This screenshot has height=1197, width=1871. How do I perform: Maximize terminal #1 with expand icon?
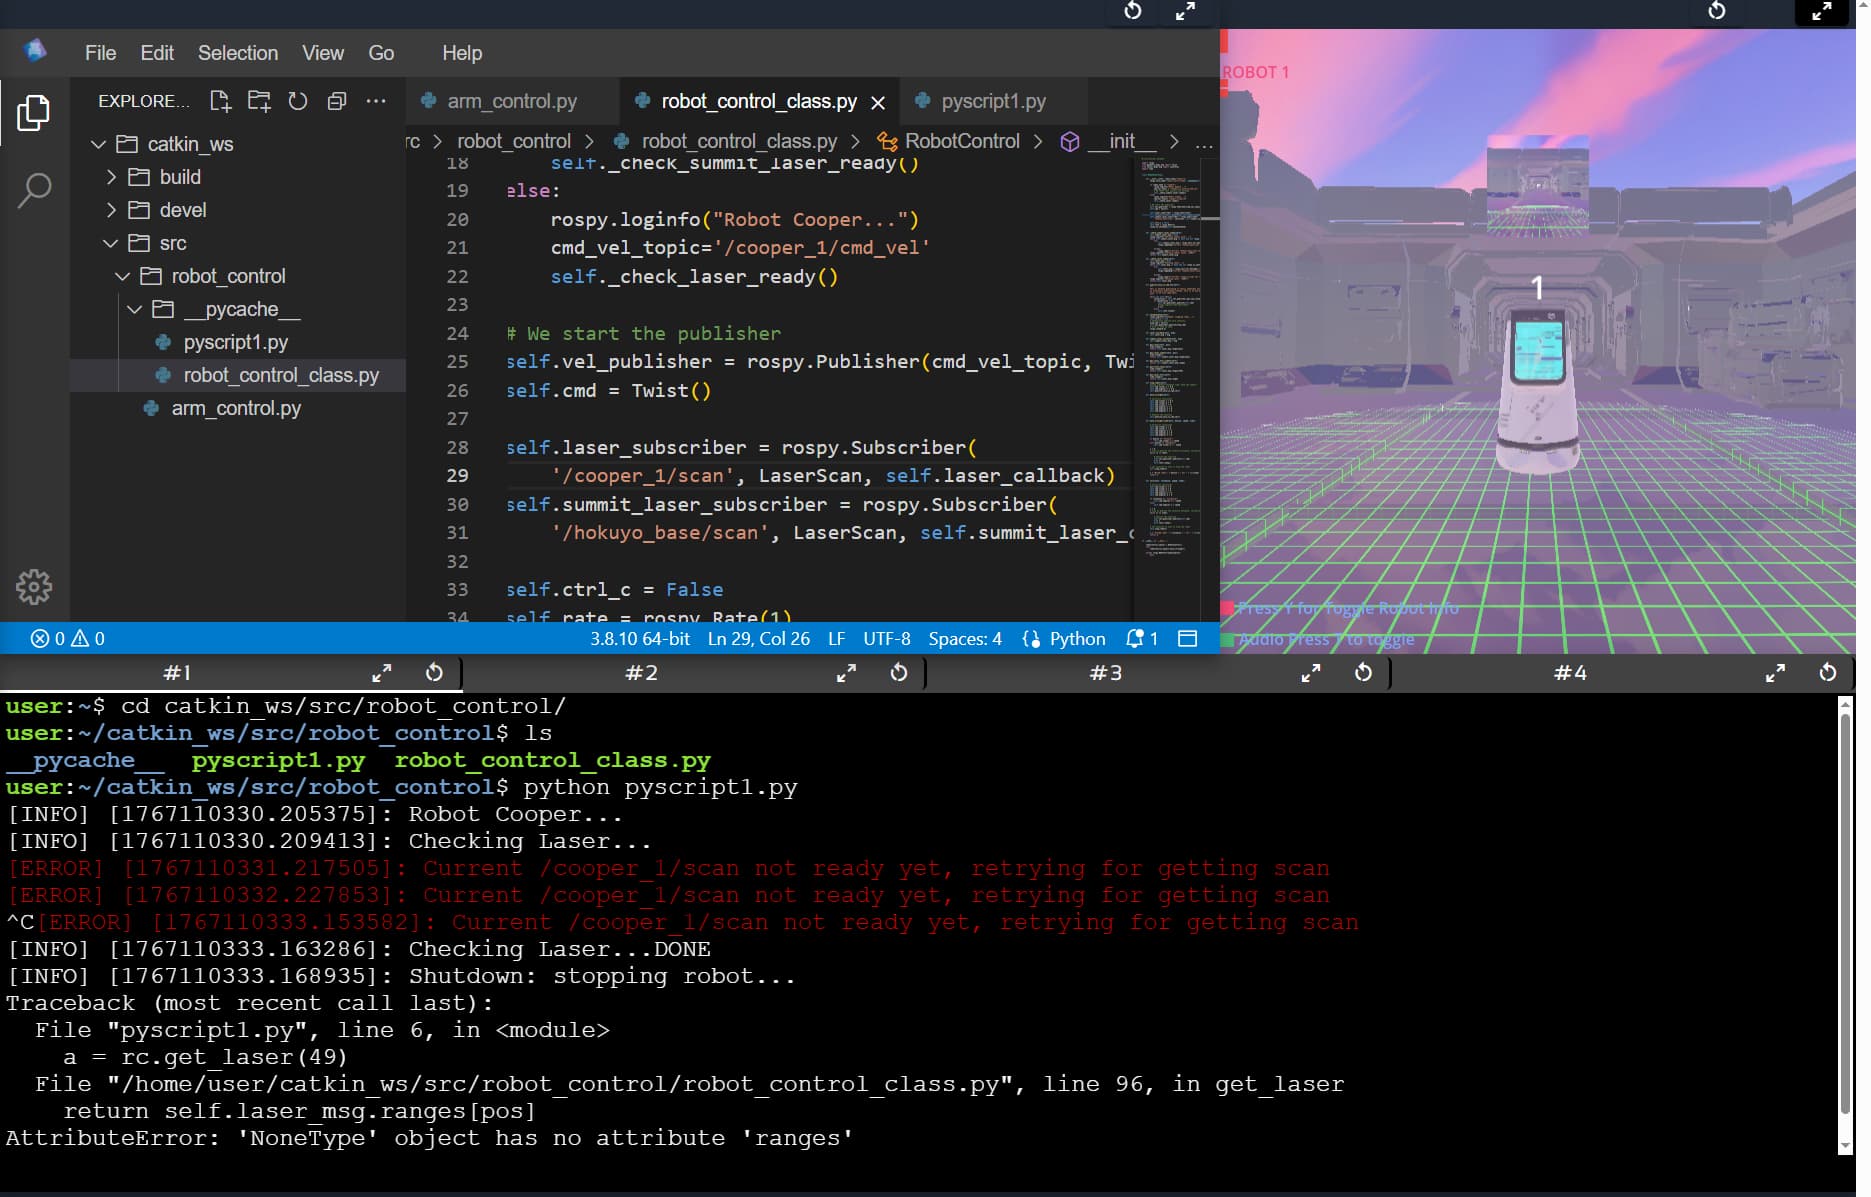pos(382,673)
